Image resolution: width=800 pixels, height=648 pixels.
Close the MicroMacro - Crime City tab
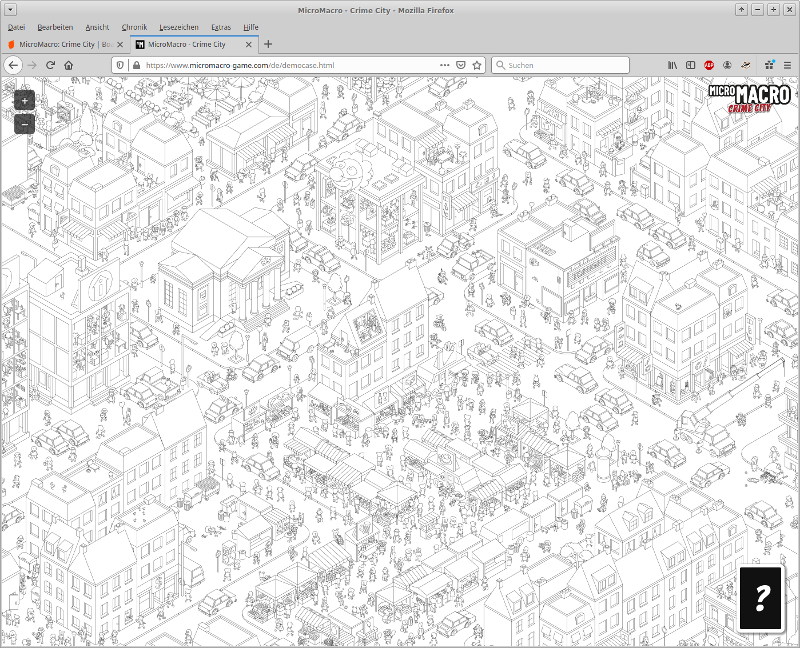pyautogui.click(x=248, y=44)
